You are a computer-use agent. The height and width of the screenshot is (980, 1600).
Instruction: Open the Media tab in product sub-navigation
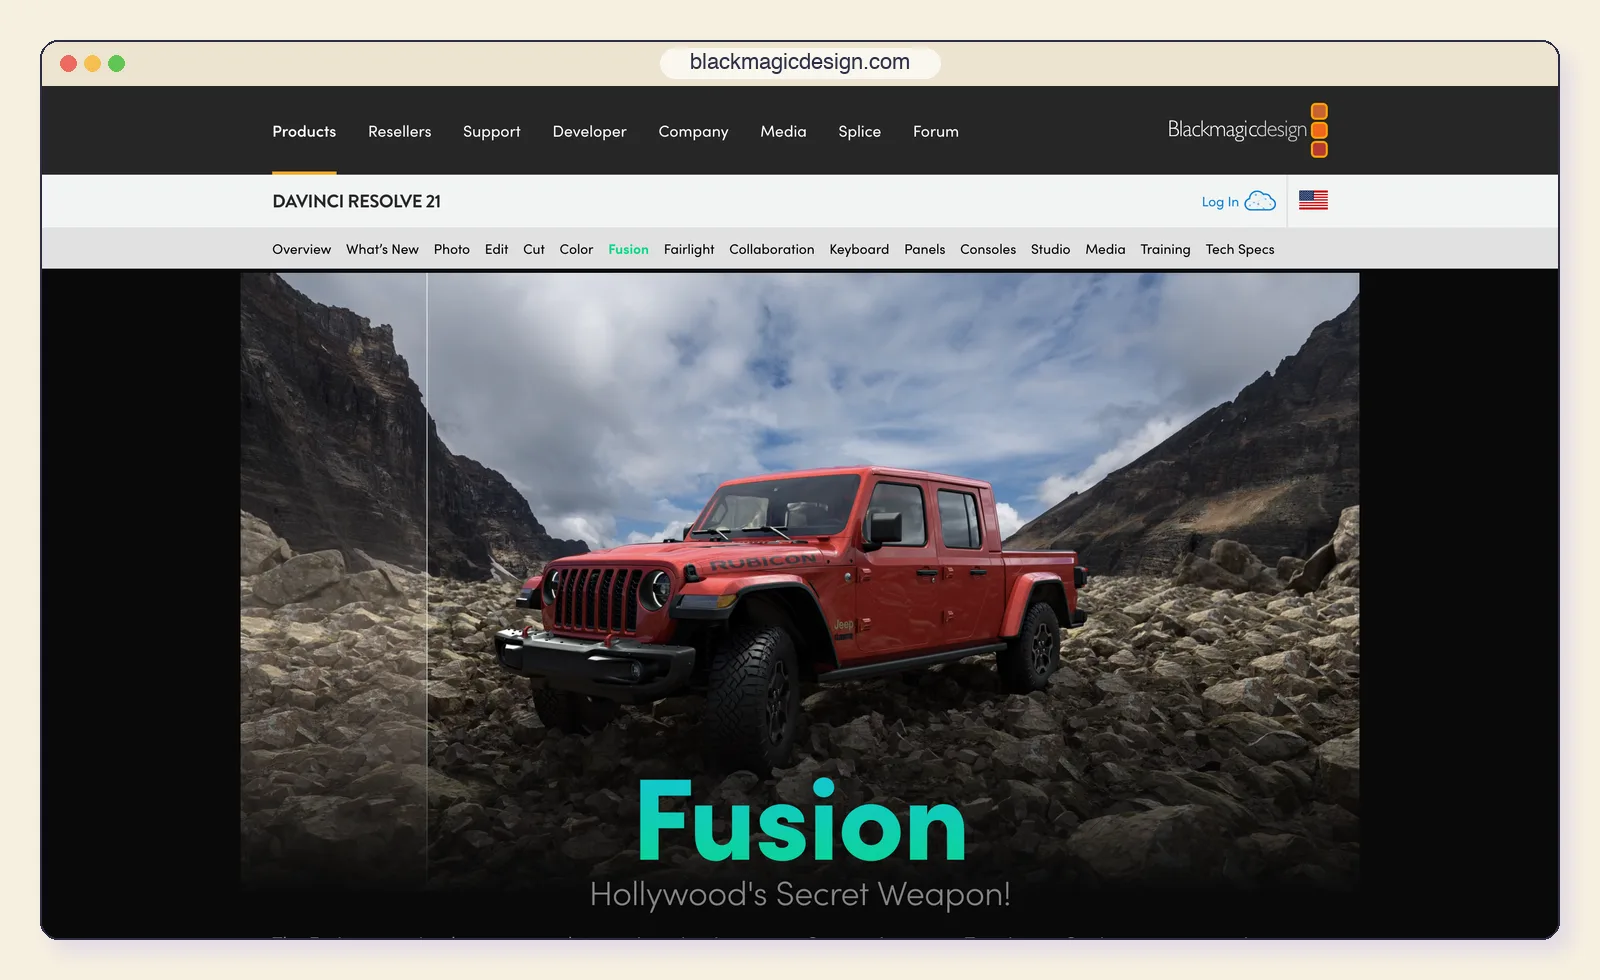(1105, 249)
